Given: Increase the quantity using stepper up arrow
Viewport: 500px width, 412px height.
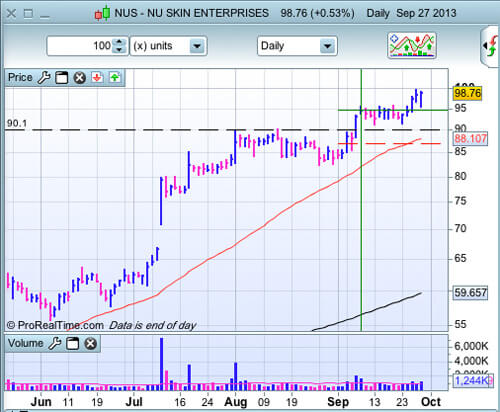Looking at the screenshot, I should (119, 42).
